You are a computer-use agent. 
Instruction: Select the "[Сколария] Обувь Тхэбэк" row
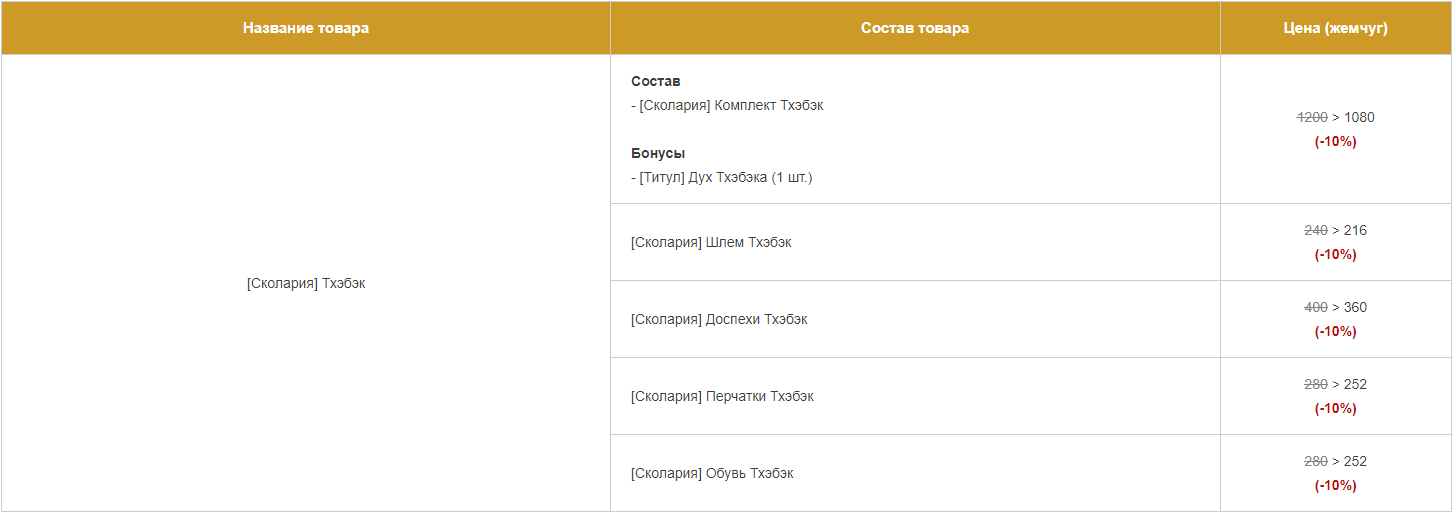click(712, 473)
